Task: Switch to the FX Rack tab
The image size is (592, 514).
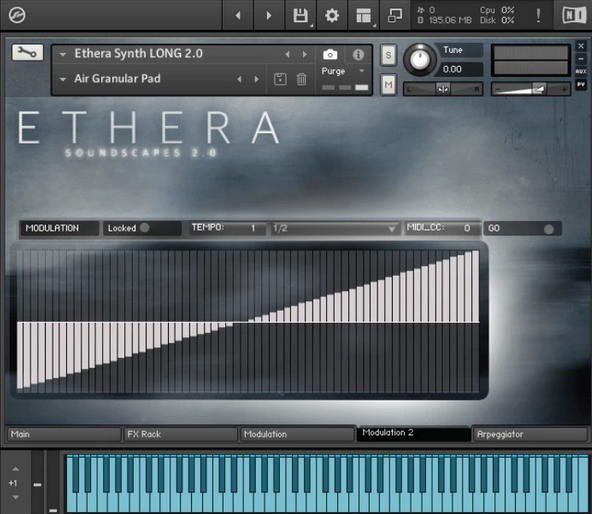Action: [180, 434]
